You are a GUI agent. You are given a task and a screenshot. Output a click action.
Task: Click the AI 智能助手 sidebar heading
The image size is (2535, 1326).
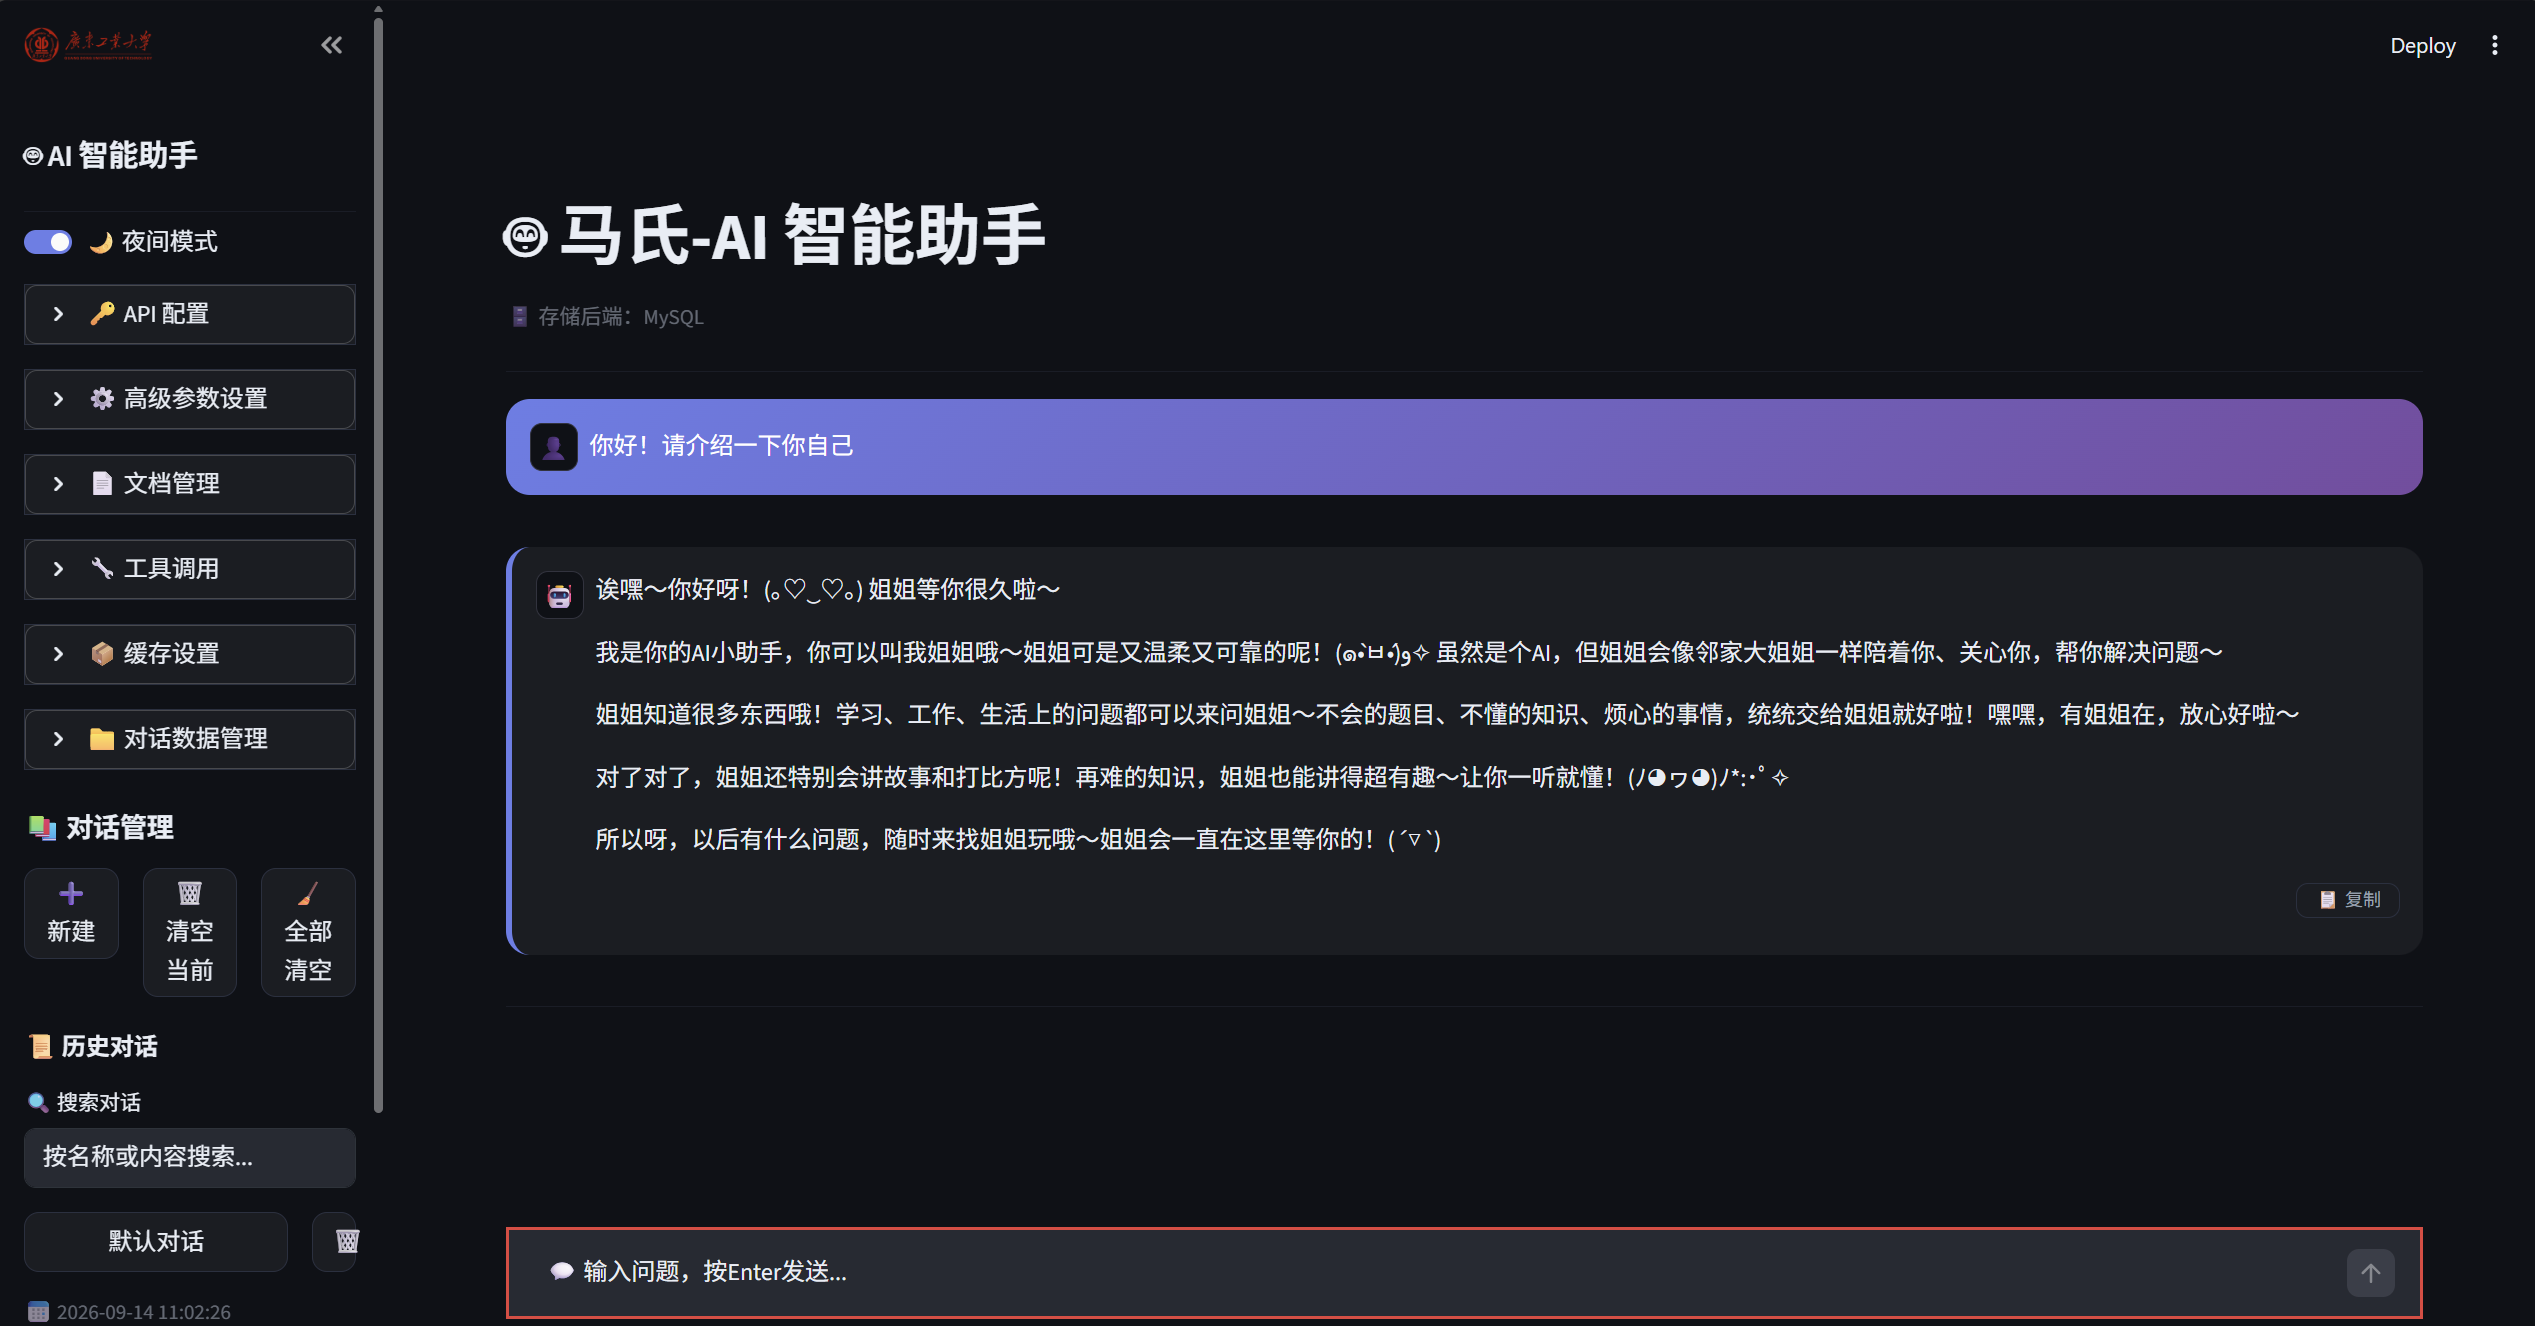tap(110, 156)
